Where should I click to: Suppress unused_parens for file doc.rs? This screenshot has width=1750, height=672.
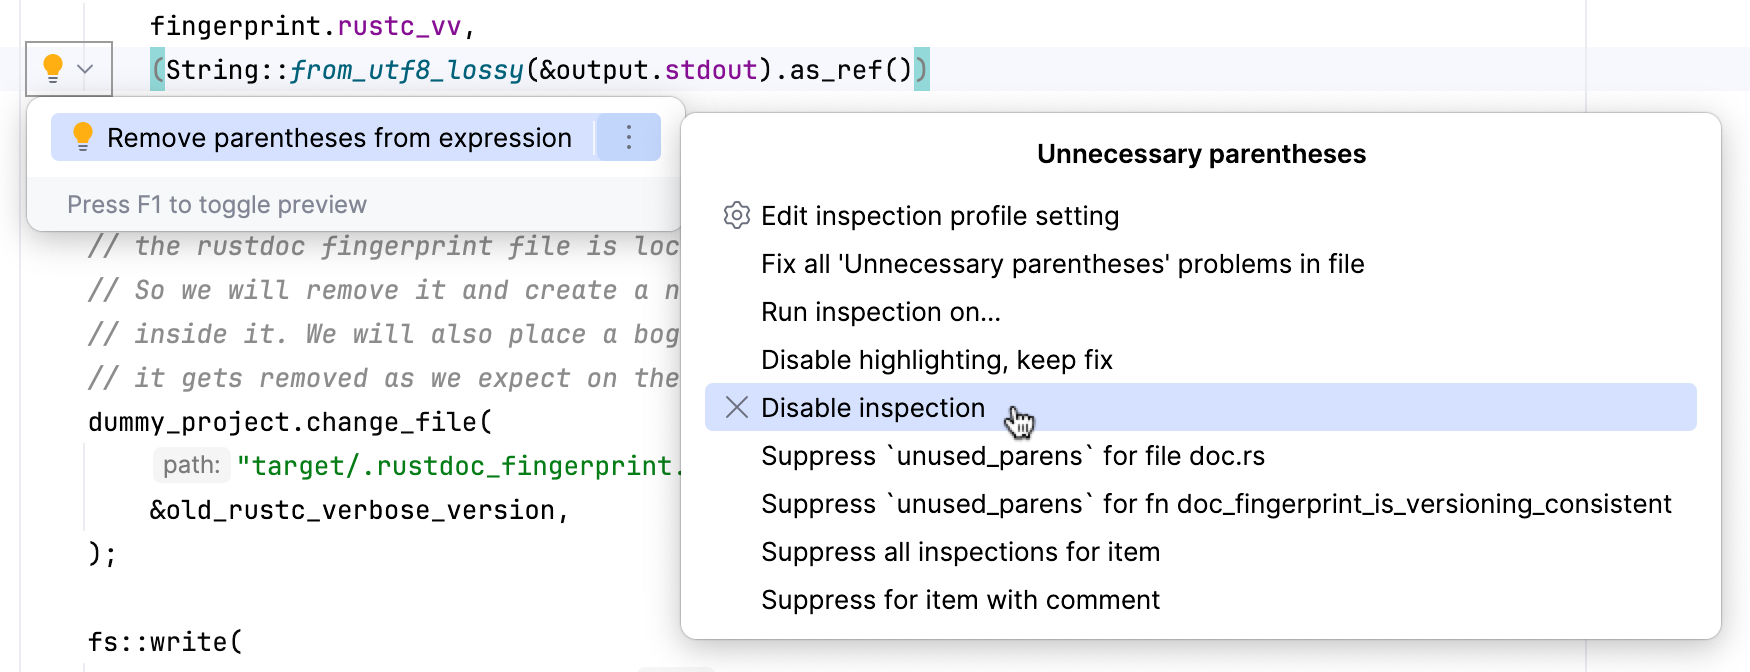click(1012, 456)
